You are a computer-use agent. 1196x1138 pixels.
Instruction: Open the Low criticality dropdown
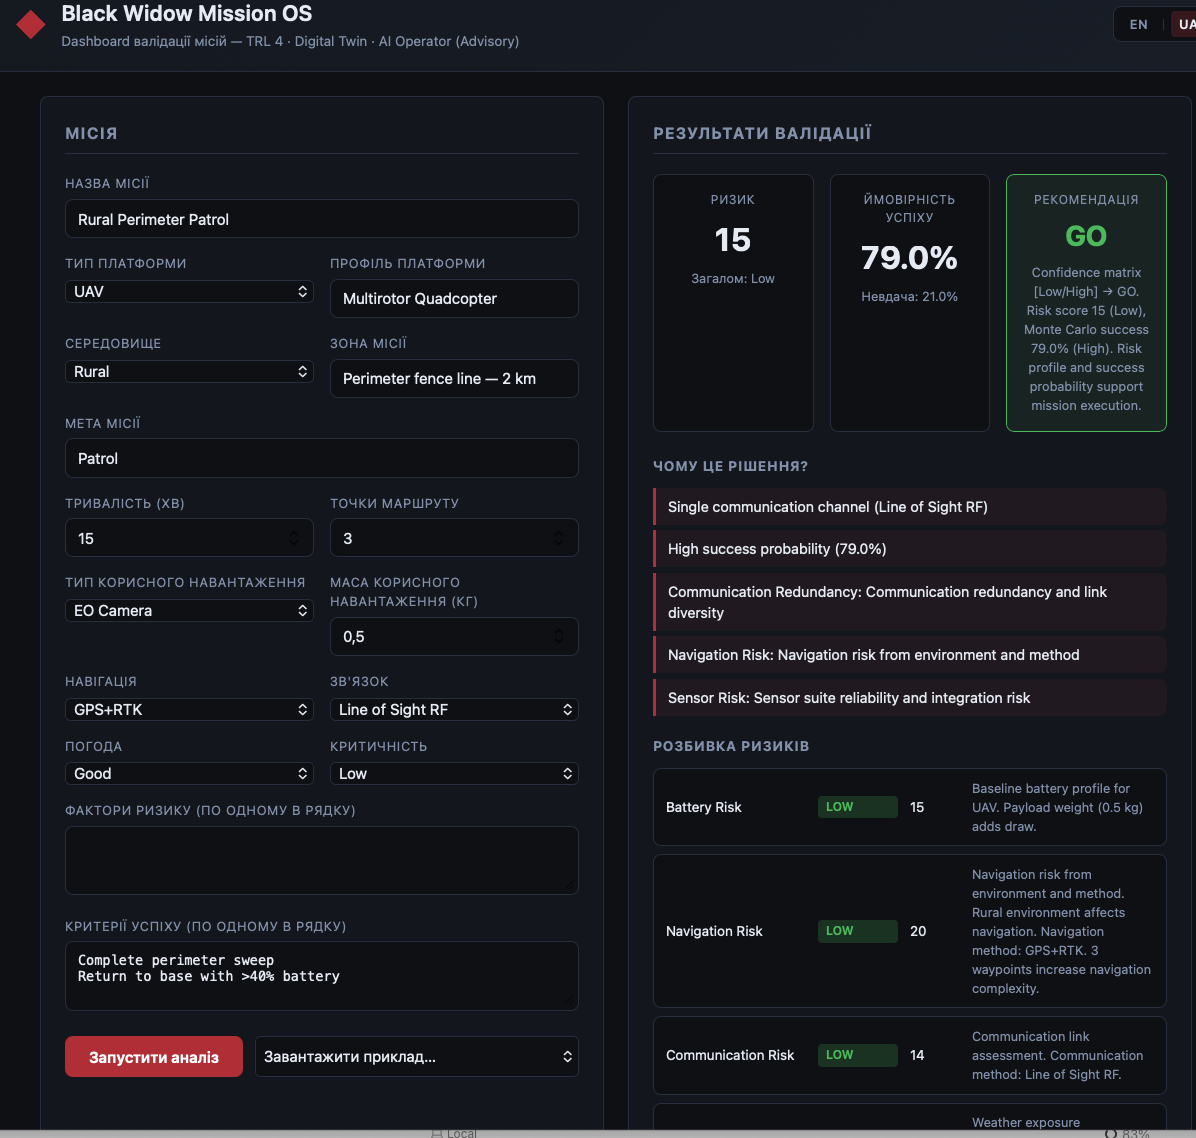click(454, 773)
